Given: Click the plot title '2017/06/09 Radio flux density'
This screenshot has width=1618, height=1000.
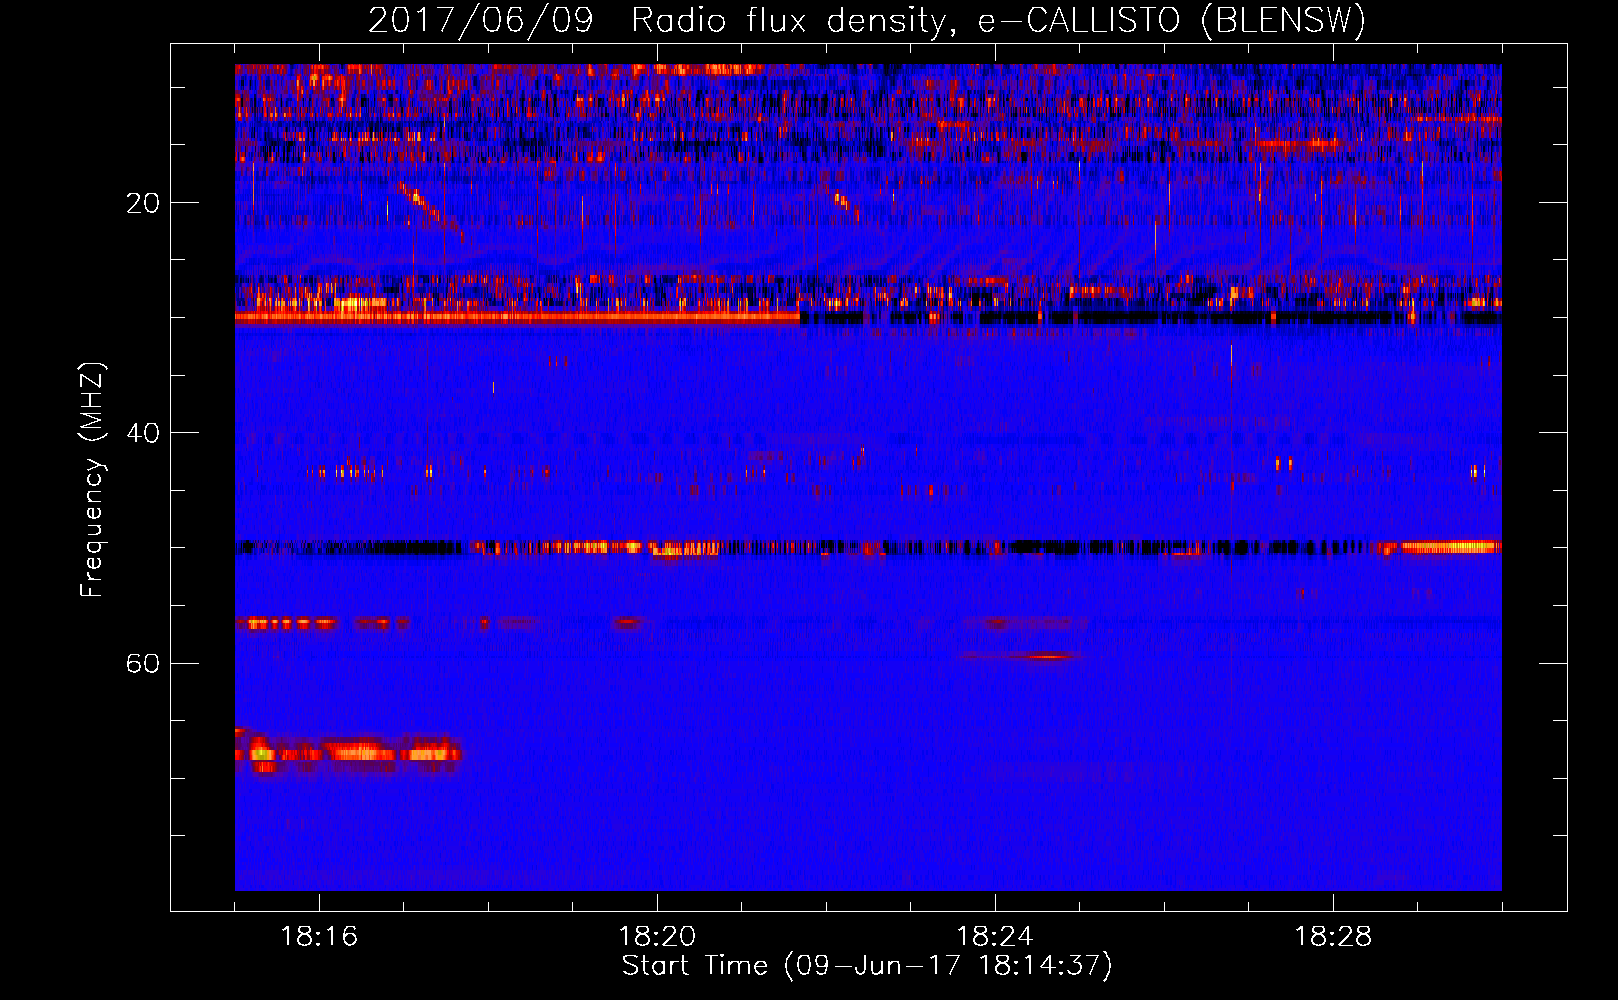Looking at the screenshot, I should 867,20.
